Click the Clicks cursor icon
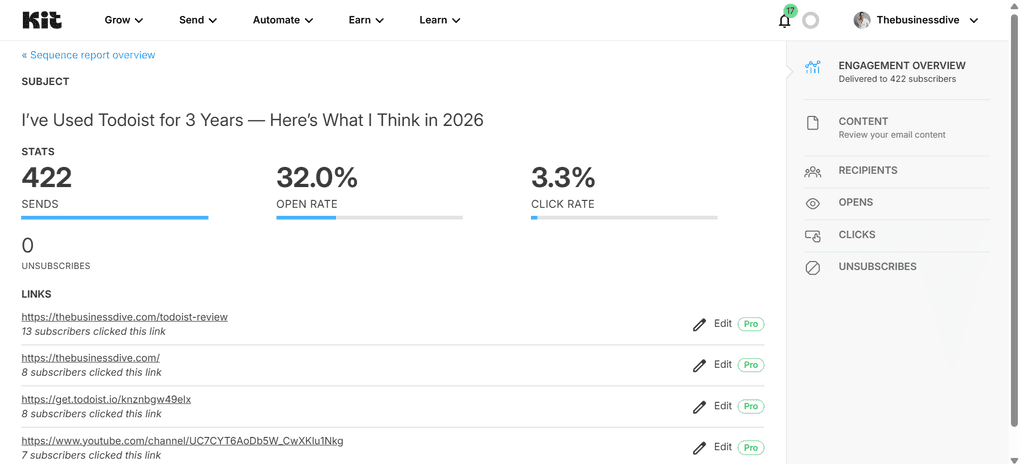 pyautogui.click(x=812, y=236)
